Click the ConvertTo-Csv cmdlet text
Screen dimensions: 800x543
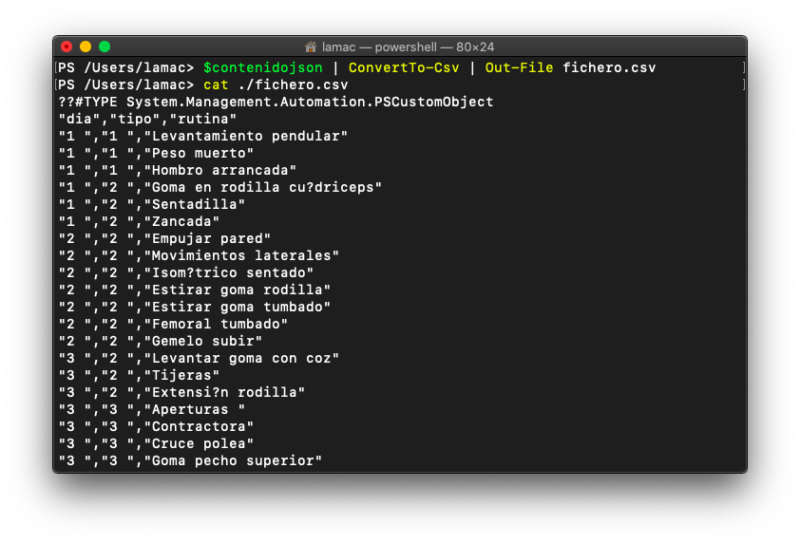(x=404, y=68)
